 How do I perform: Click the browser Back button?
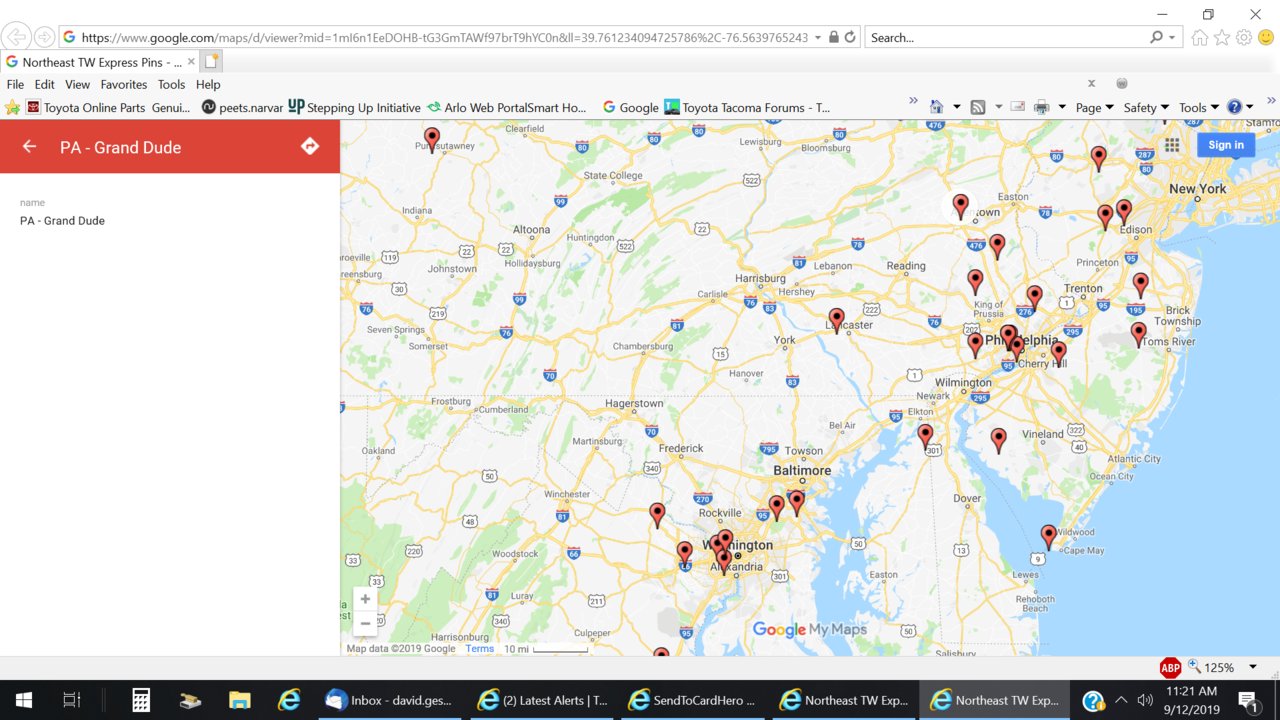click(17, 37)
